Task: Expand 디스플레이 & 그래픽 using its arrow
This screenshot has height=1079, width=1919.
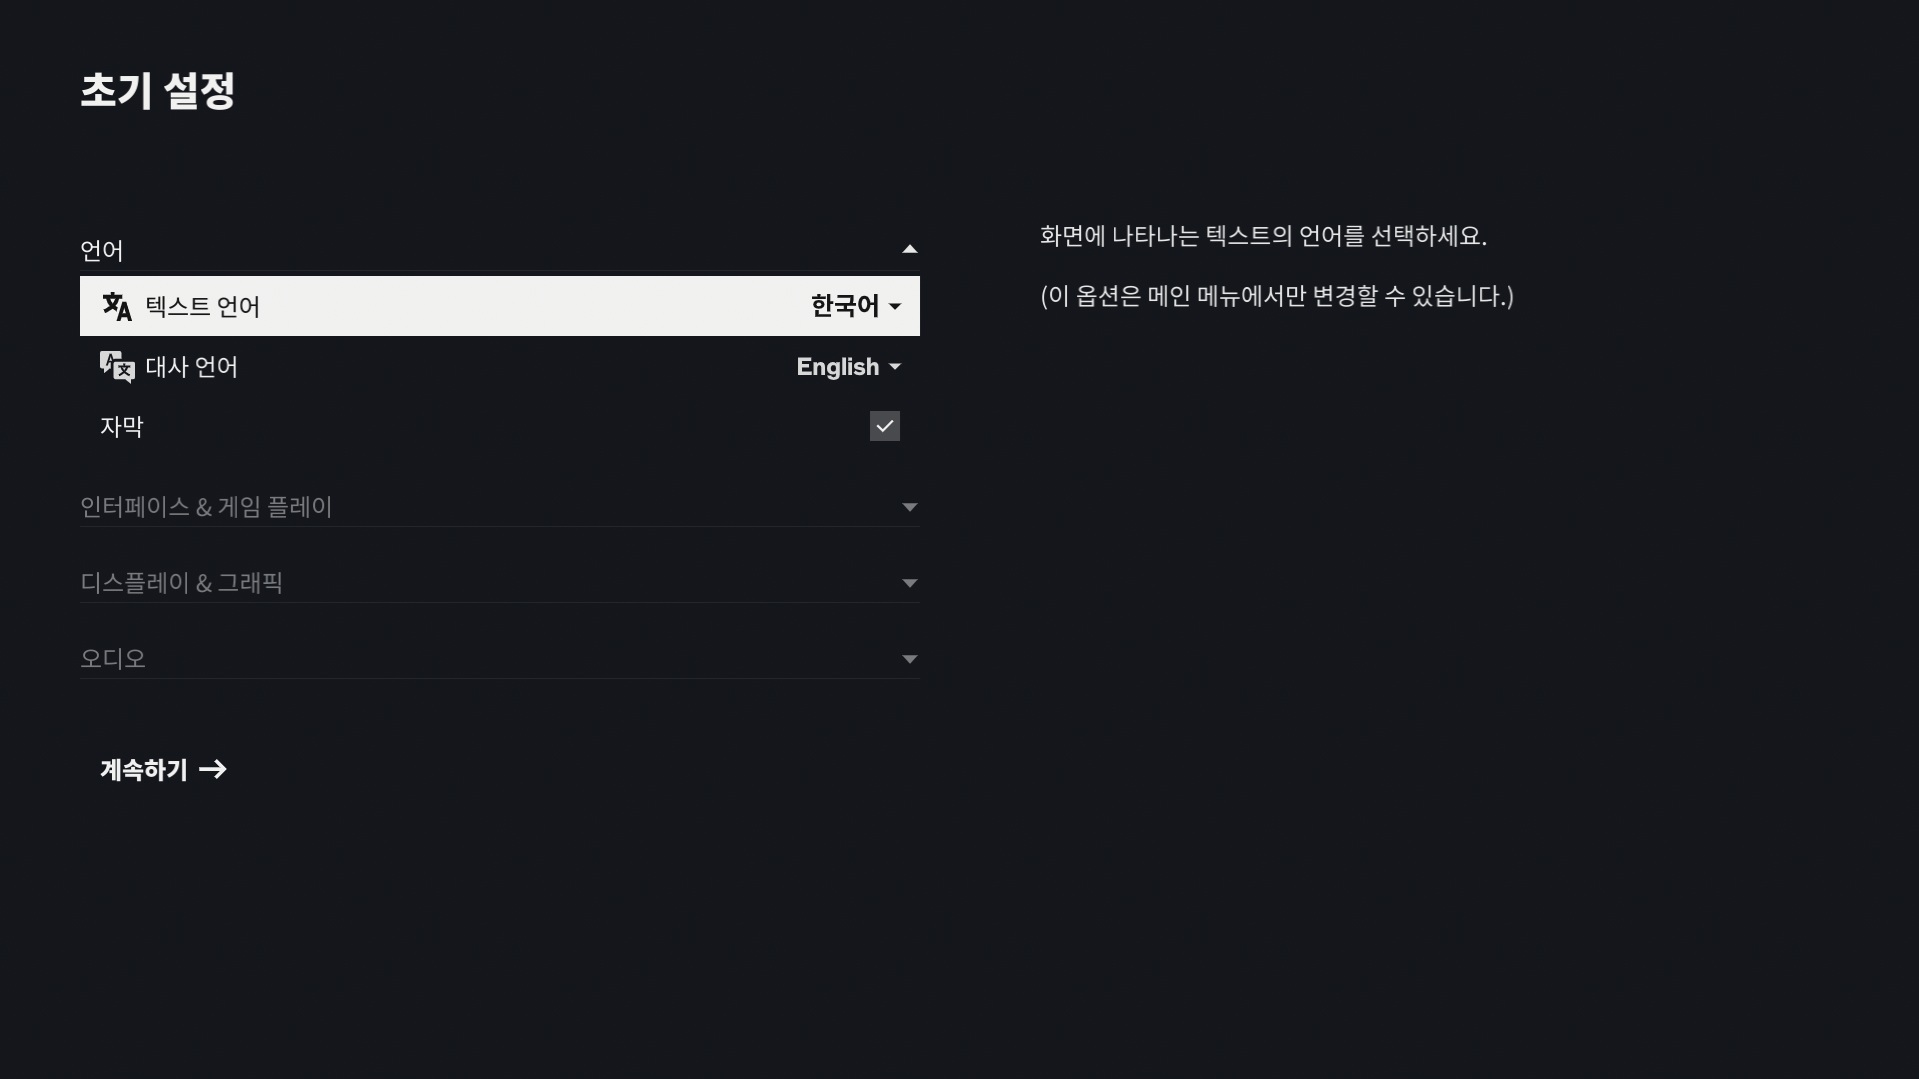Action: pos(910,583)
